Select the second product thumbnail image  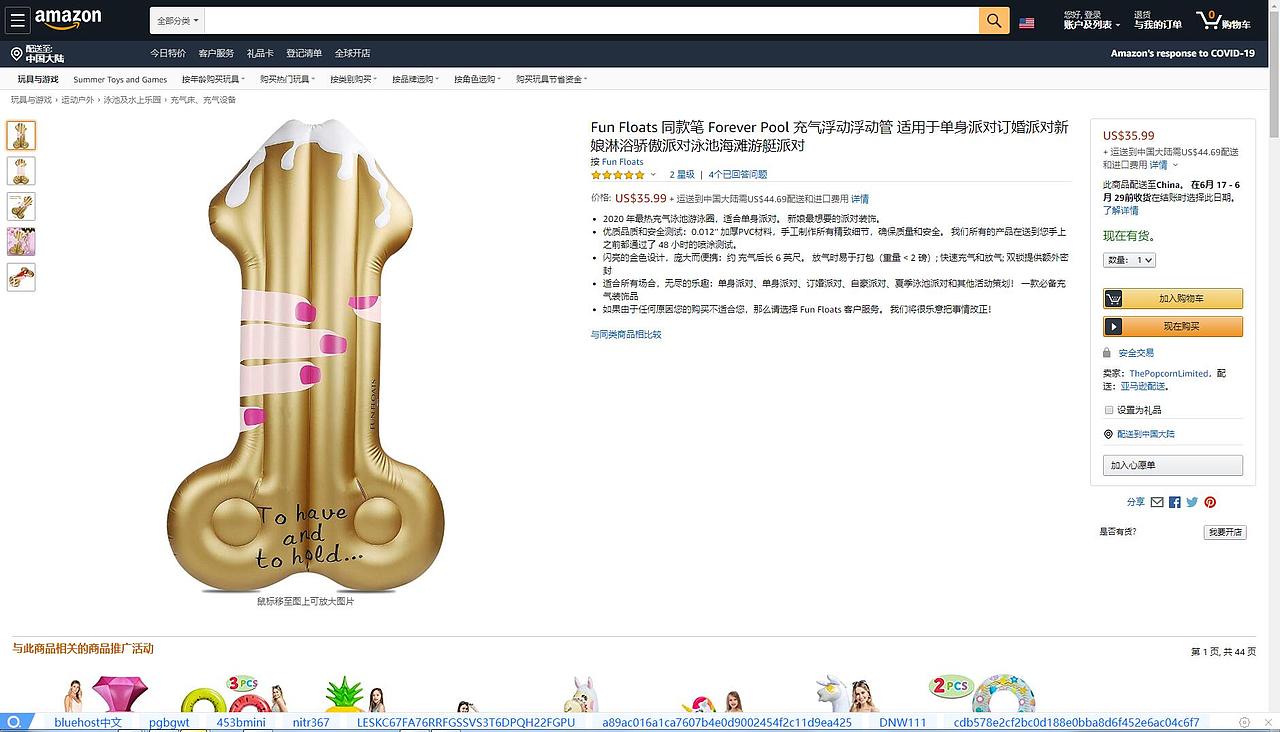[x=21, y=171]
